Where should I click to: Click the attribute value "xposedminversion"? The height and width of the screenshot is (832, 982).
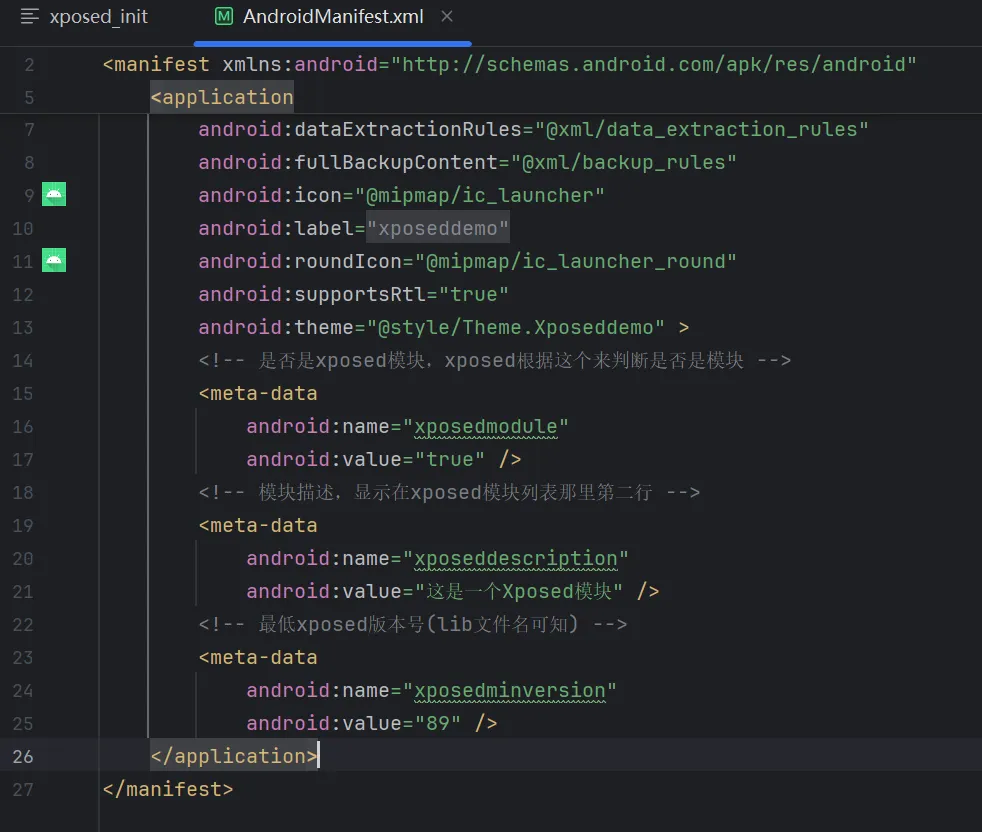[510, 690]
